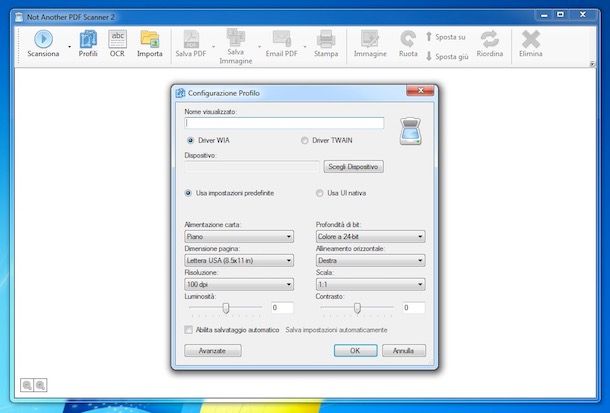Expand the toolbar overflow arrow at far right

click(592, 64)
